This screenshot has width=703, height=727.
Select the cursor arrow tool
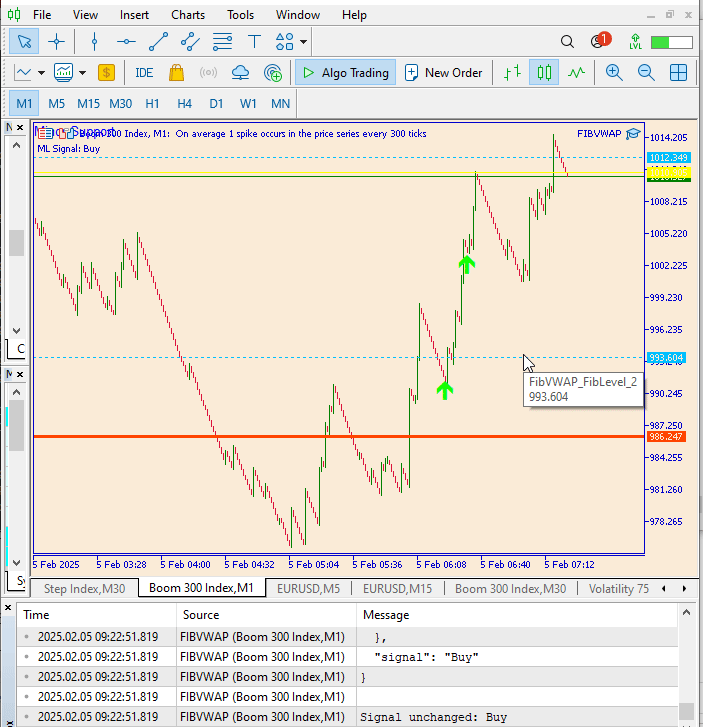tap(24, 42)
